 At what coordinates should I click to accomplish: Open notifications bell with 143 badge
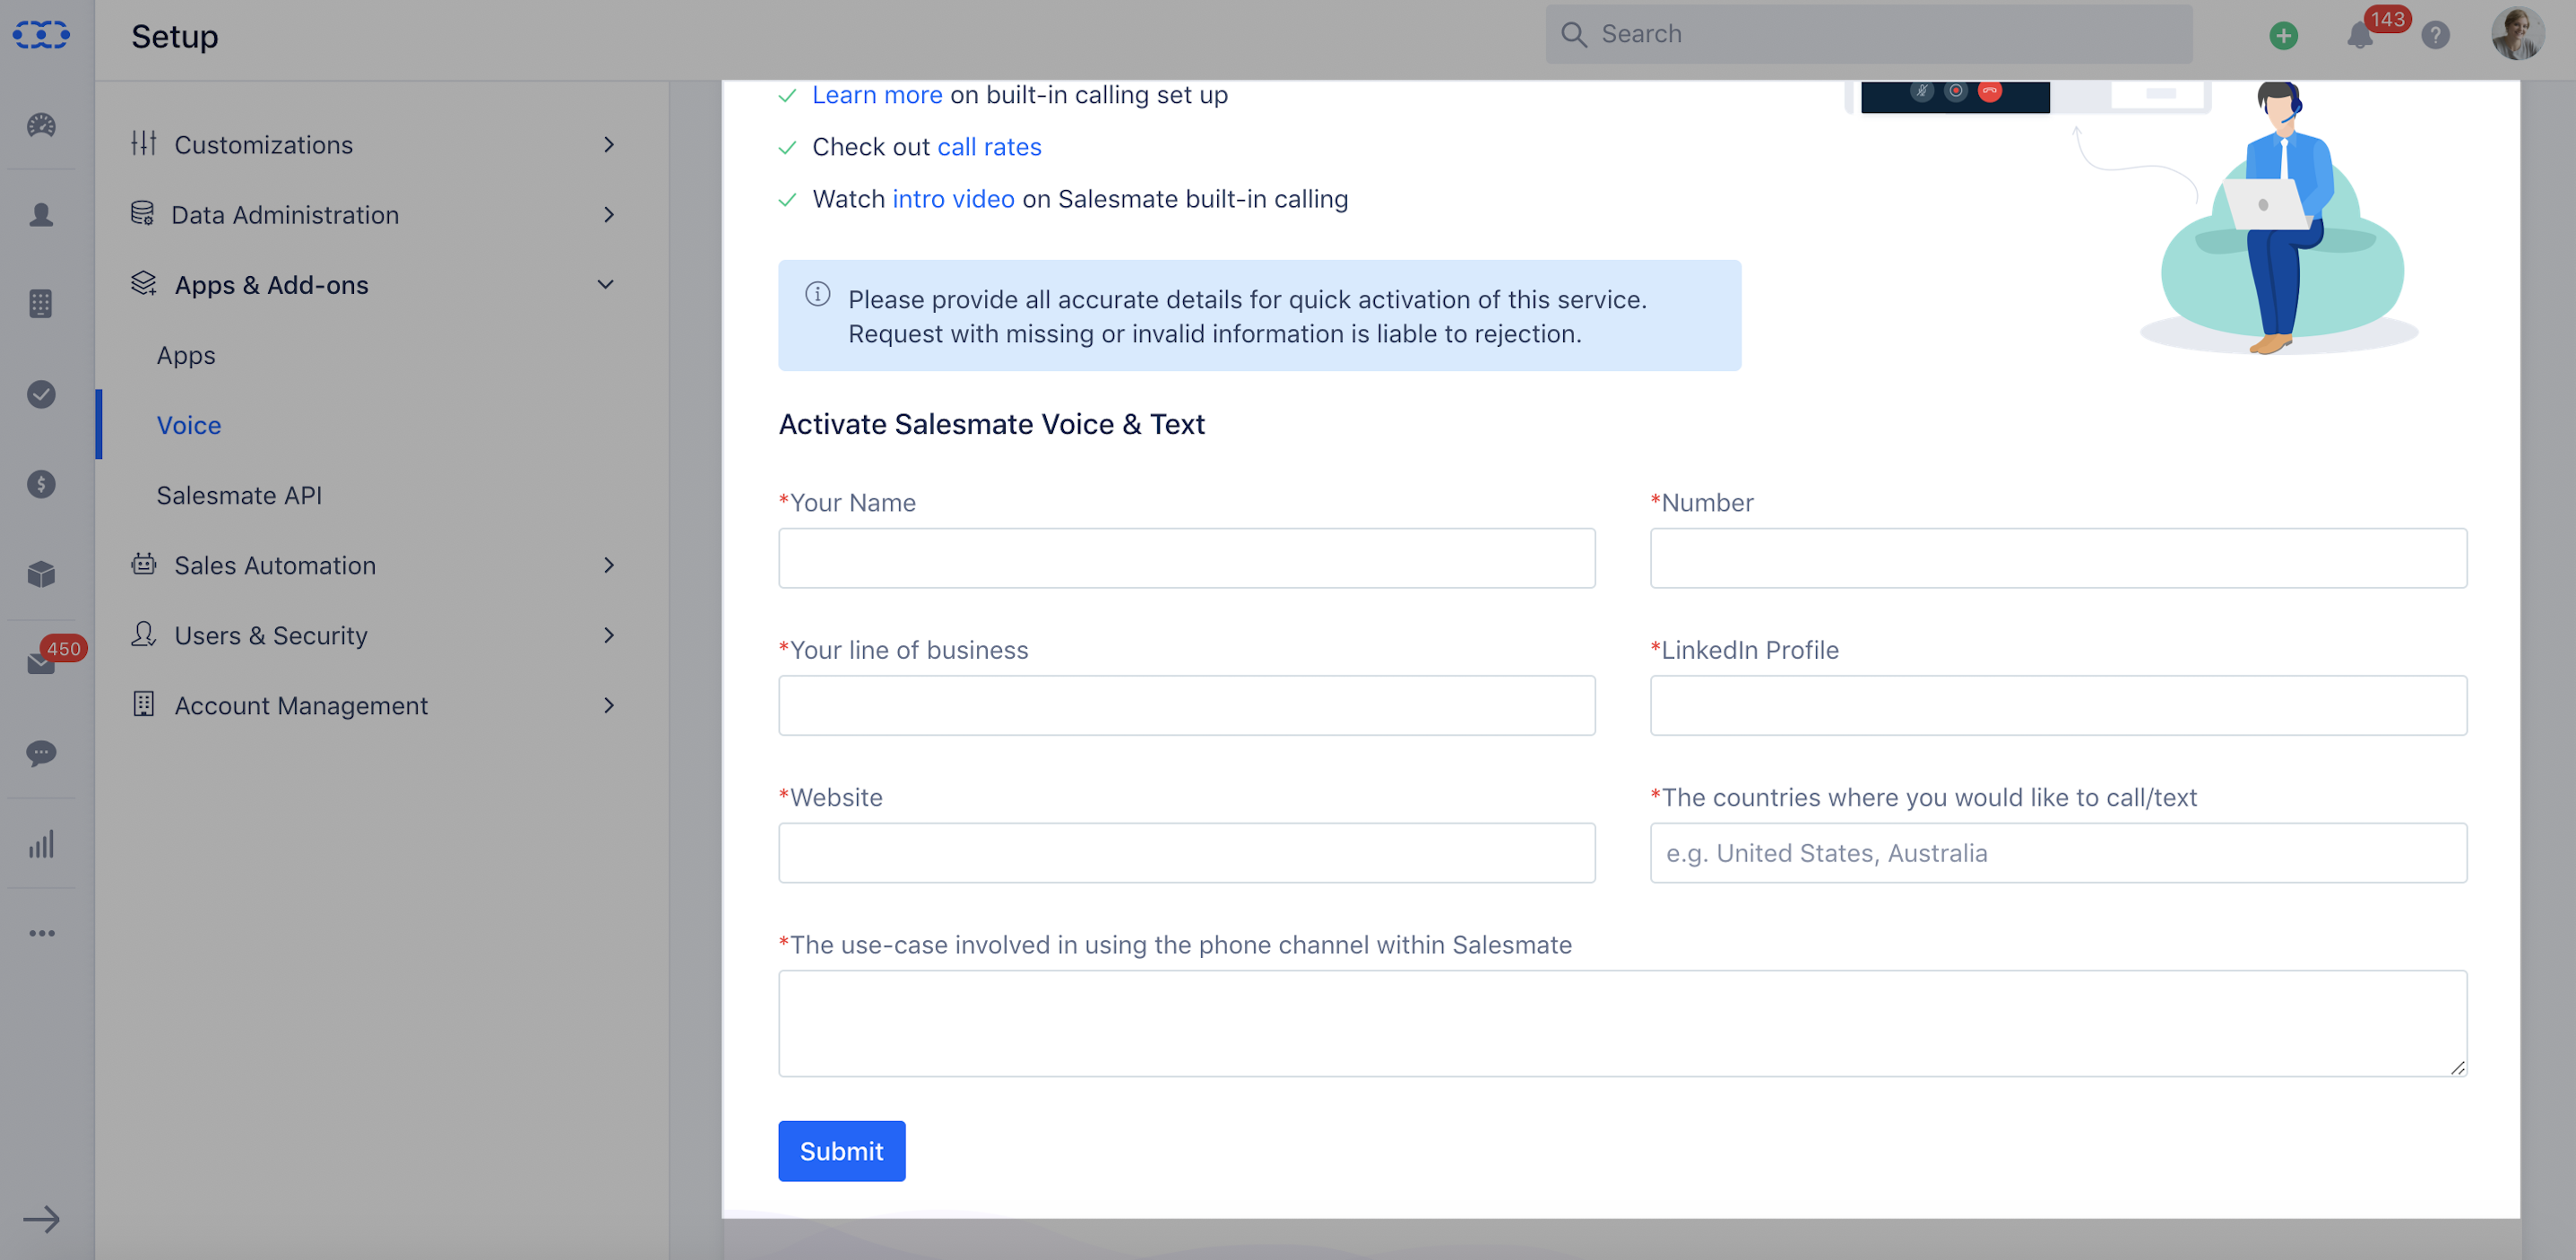coord(2360,36)
